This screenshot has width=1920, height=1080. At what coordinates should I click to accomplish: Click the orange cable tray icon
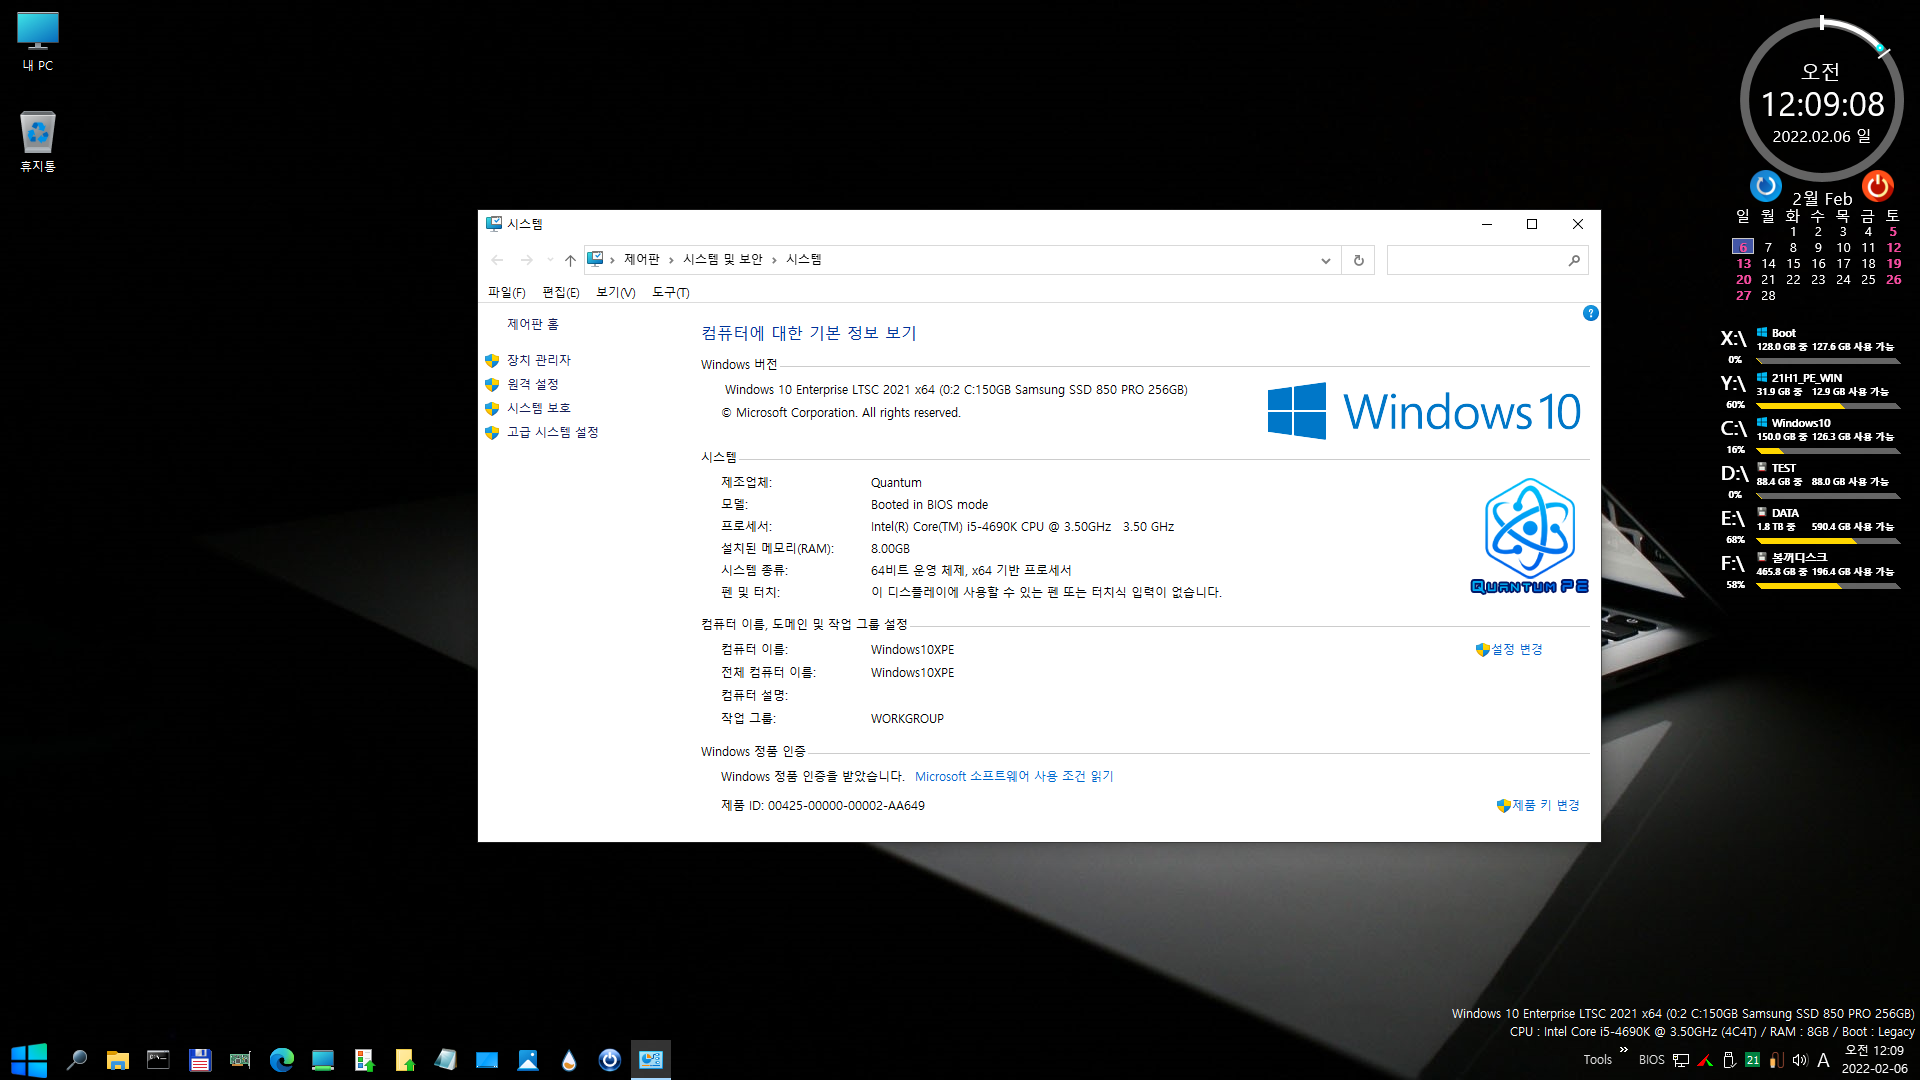pyautogui.click(x=1776, y=1060)
